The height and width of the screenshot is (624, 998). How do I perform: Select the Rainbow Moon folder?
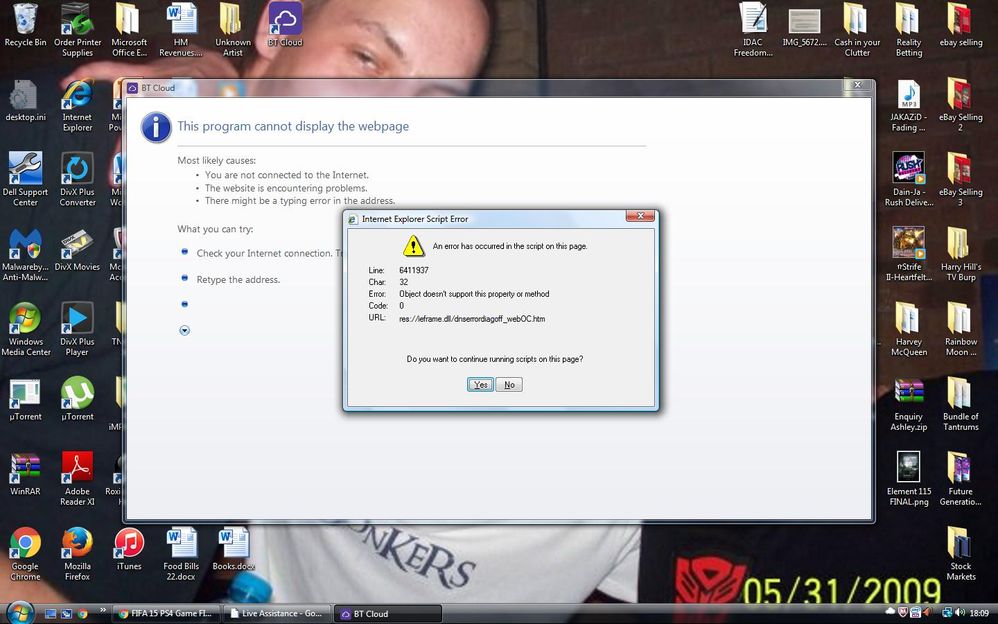click(960, 330)
